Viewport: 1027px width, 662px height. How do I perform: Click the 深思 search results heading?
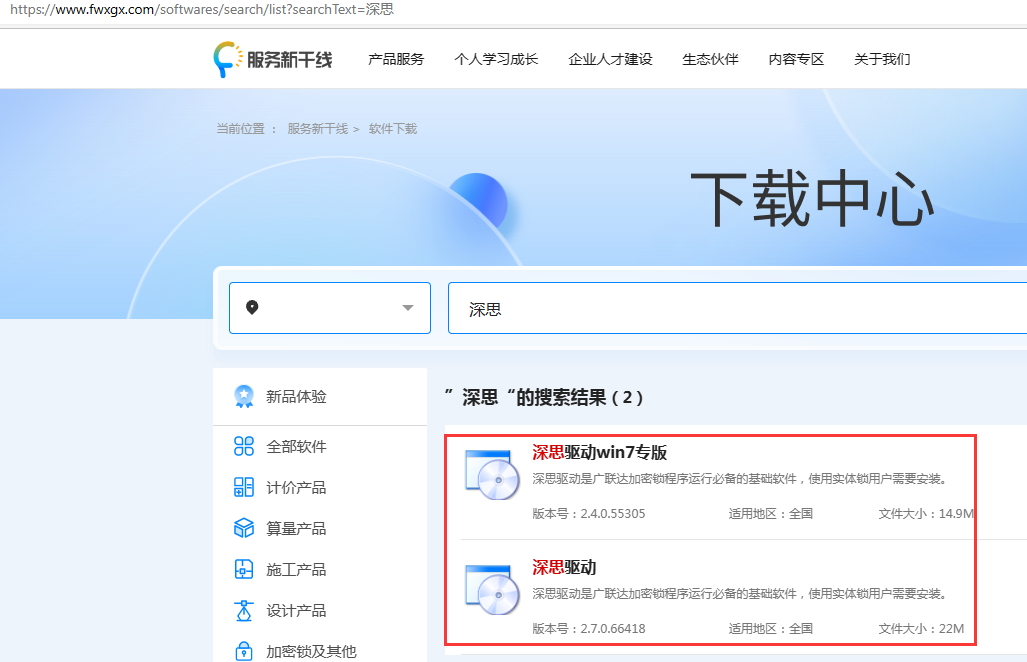click(x=544, y=397)
